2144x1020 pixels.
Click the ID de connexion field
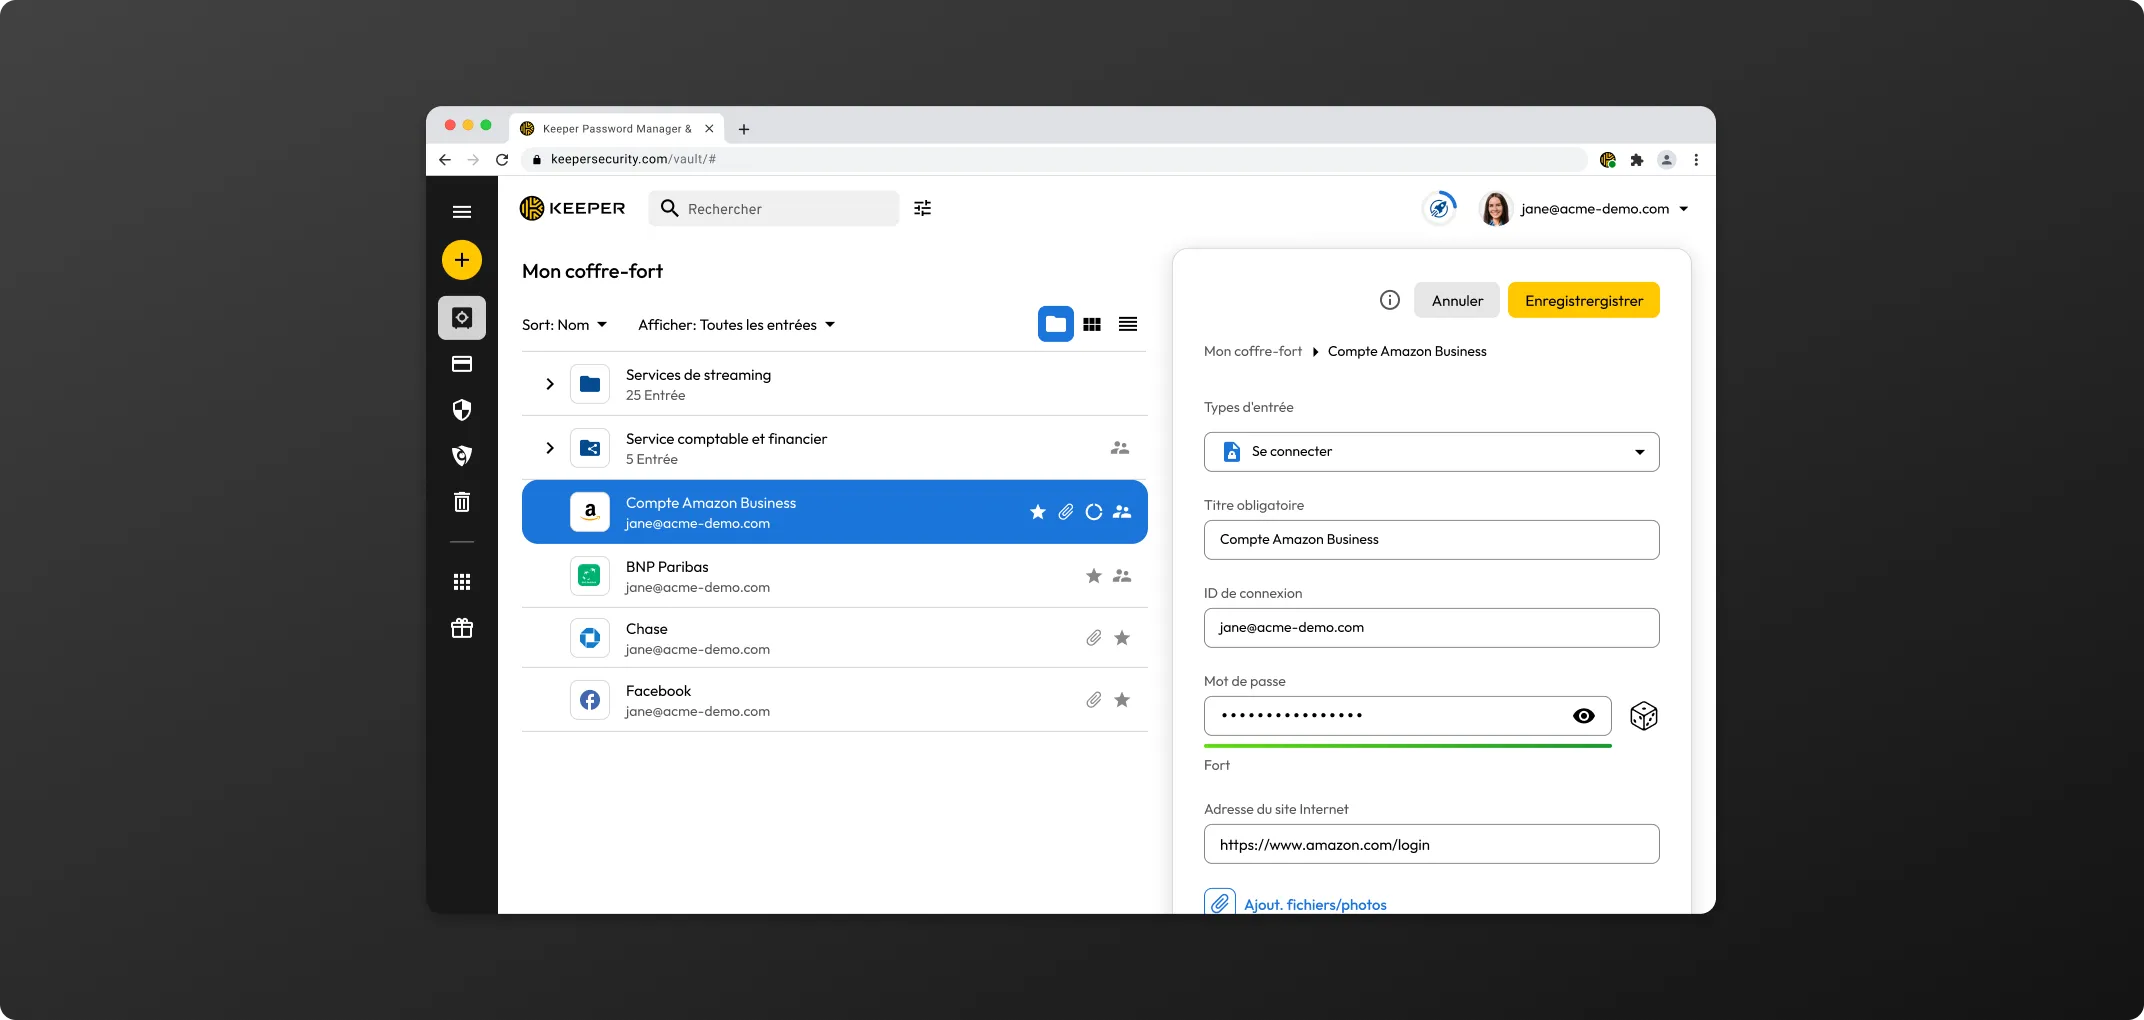coord(1431,628)
